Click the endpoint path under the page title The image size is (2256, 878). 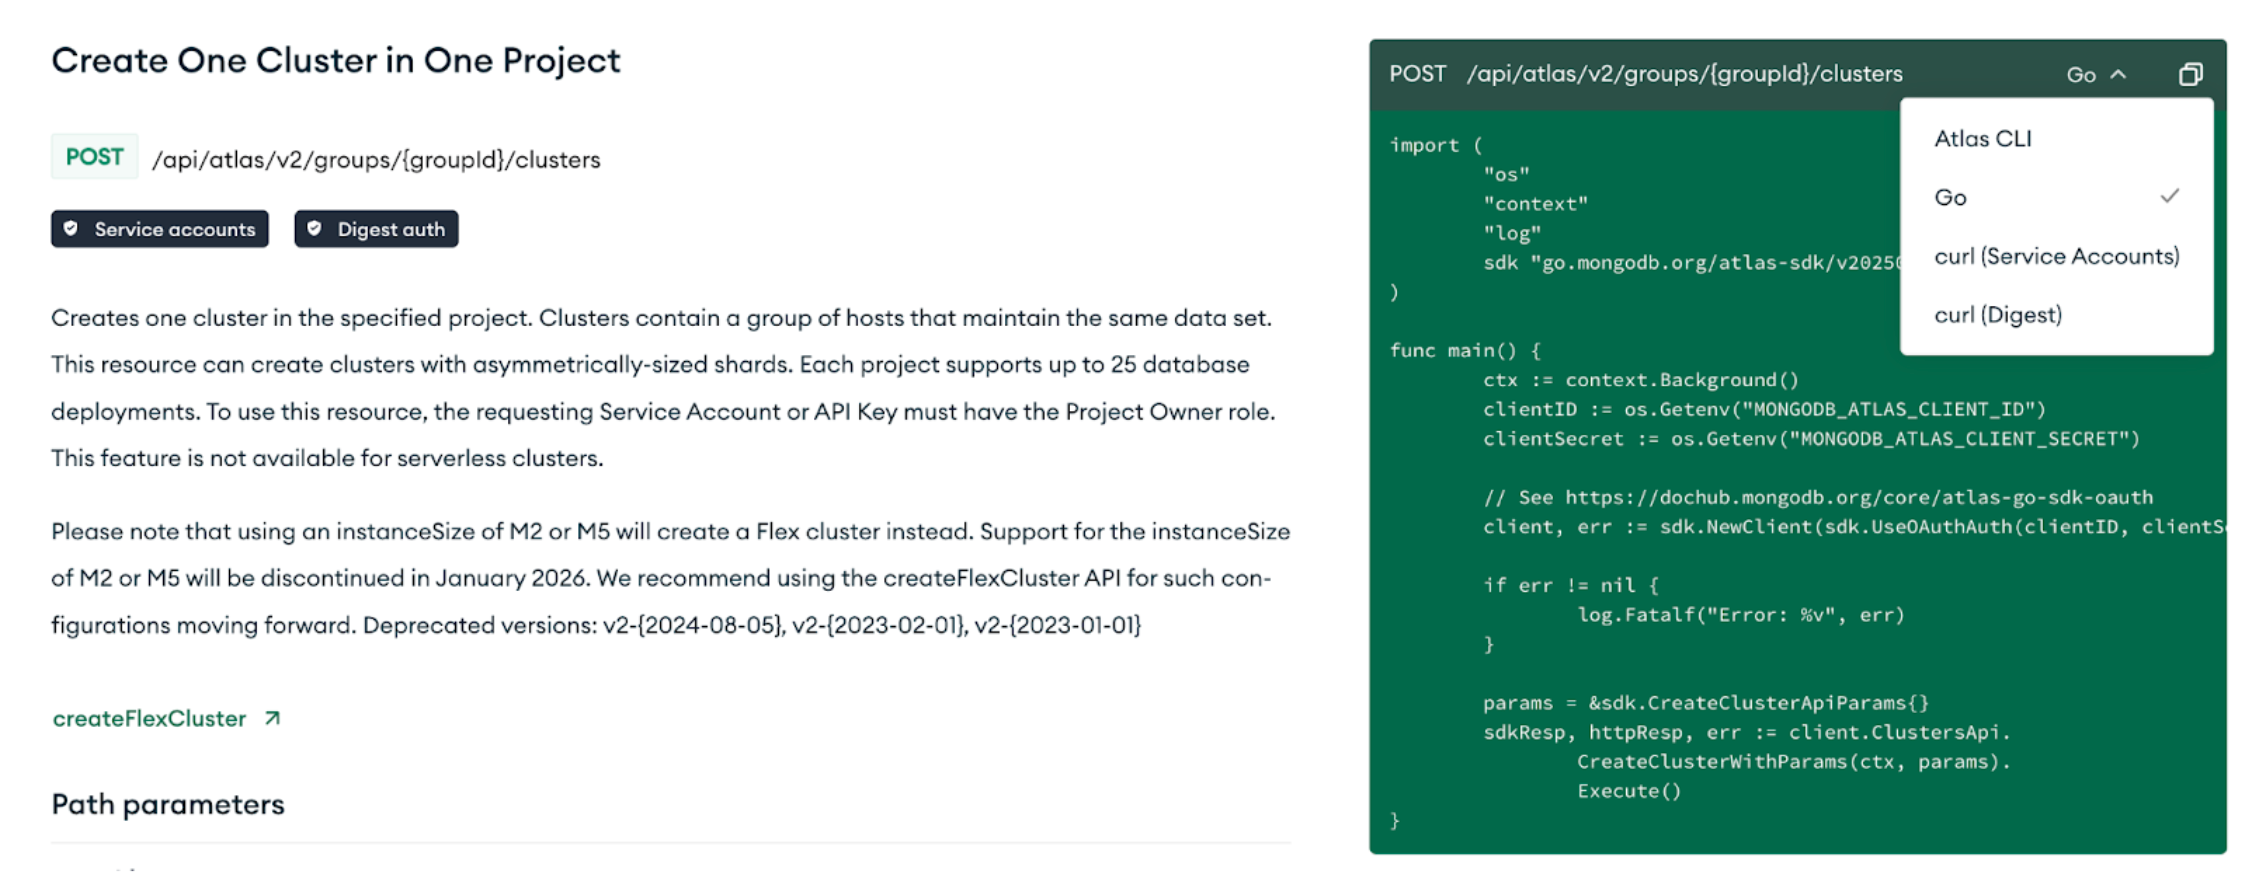[376, 160]
